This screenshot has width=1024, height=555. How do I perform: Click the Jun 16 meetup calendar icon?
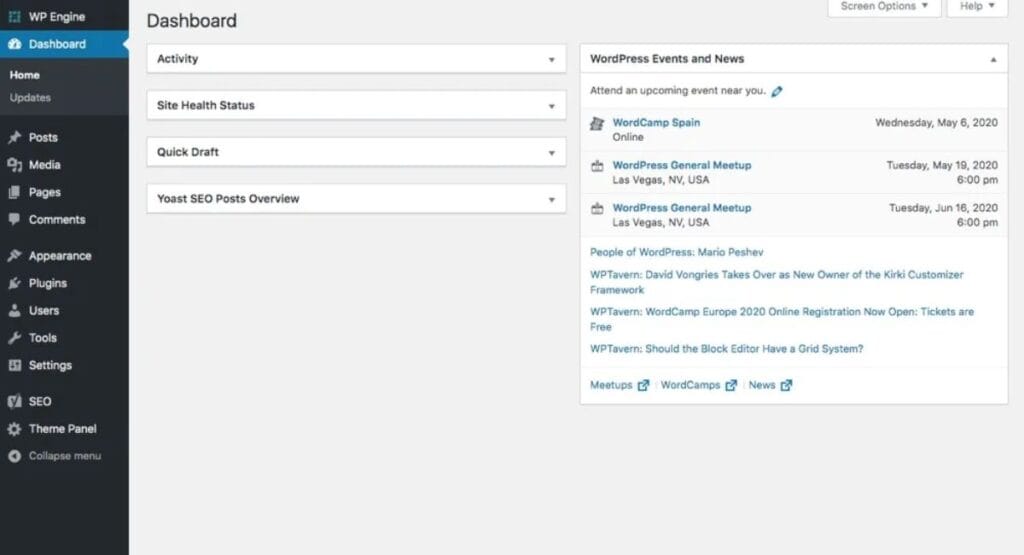click(597, 208)
